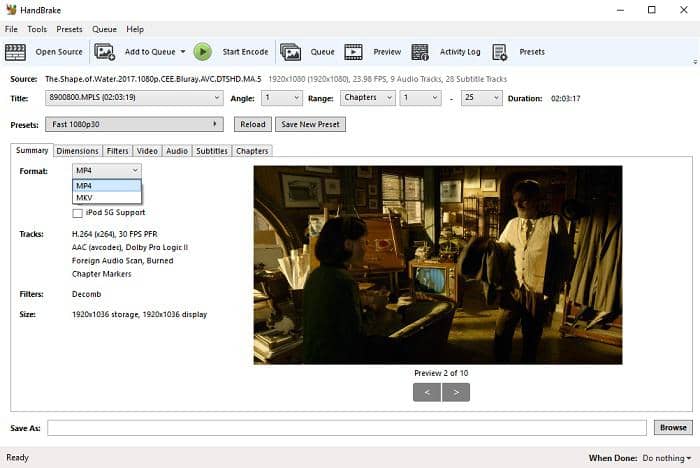
Task: Click the Activity Log icon
Action: click(420, 52)
